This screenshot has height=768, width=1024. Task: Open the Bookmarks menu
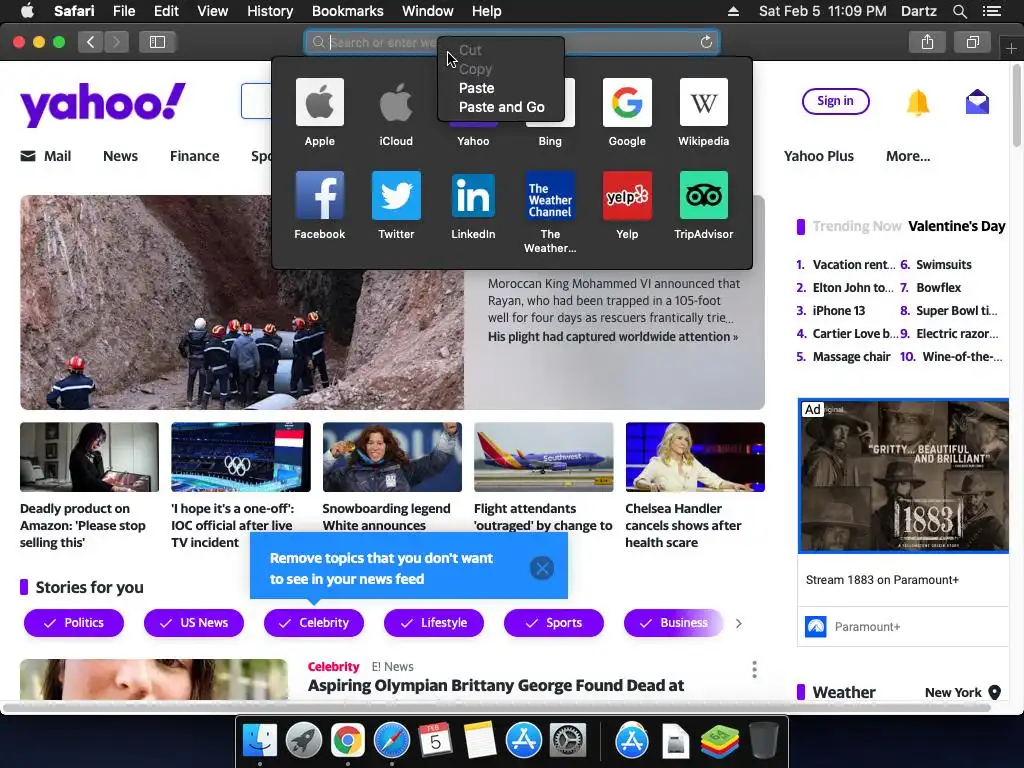pyautogui.click(x=347, y=11)
